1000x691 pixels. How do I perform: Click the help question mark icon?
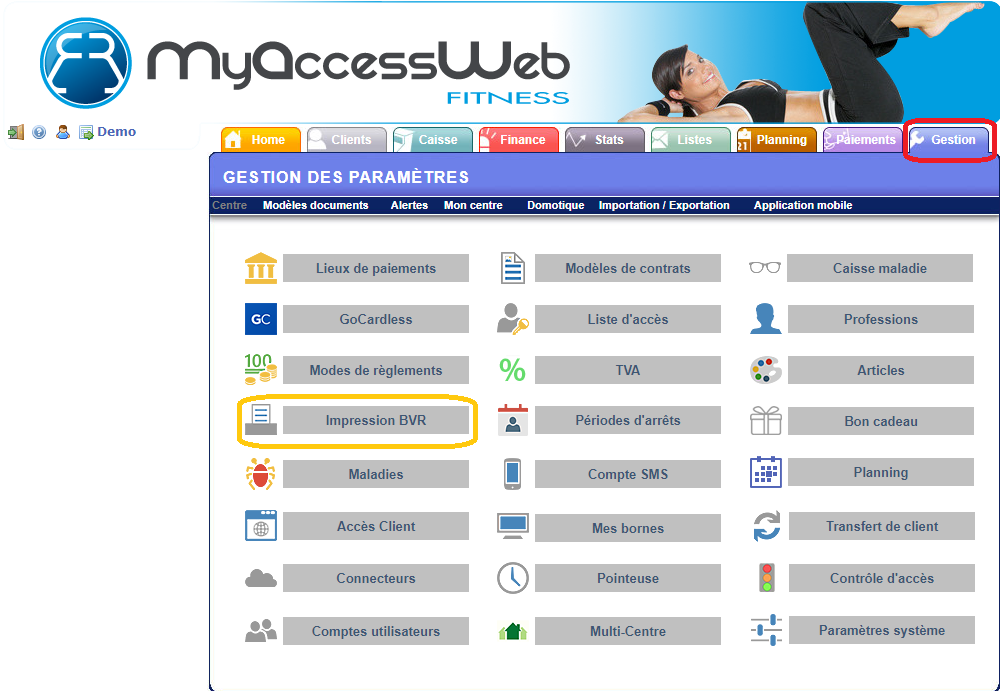point(39,132)
